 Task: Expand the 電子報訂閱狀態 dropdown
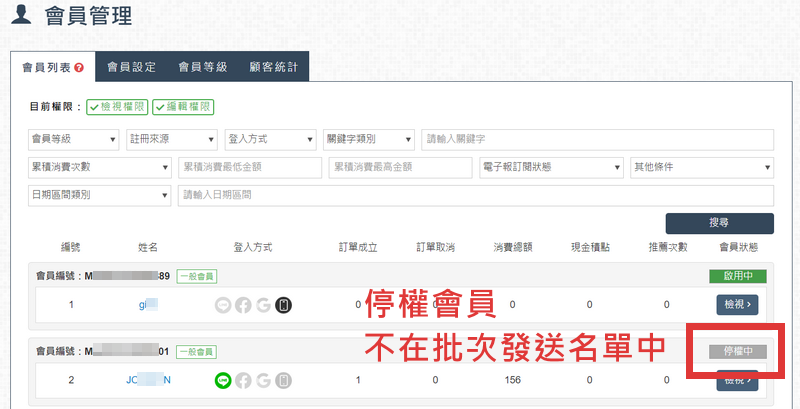click(x=552, y=167)
